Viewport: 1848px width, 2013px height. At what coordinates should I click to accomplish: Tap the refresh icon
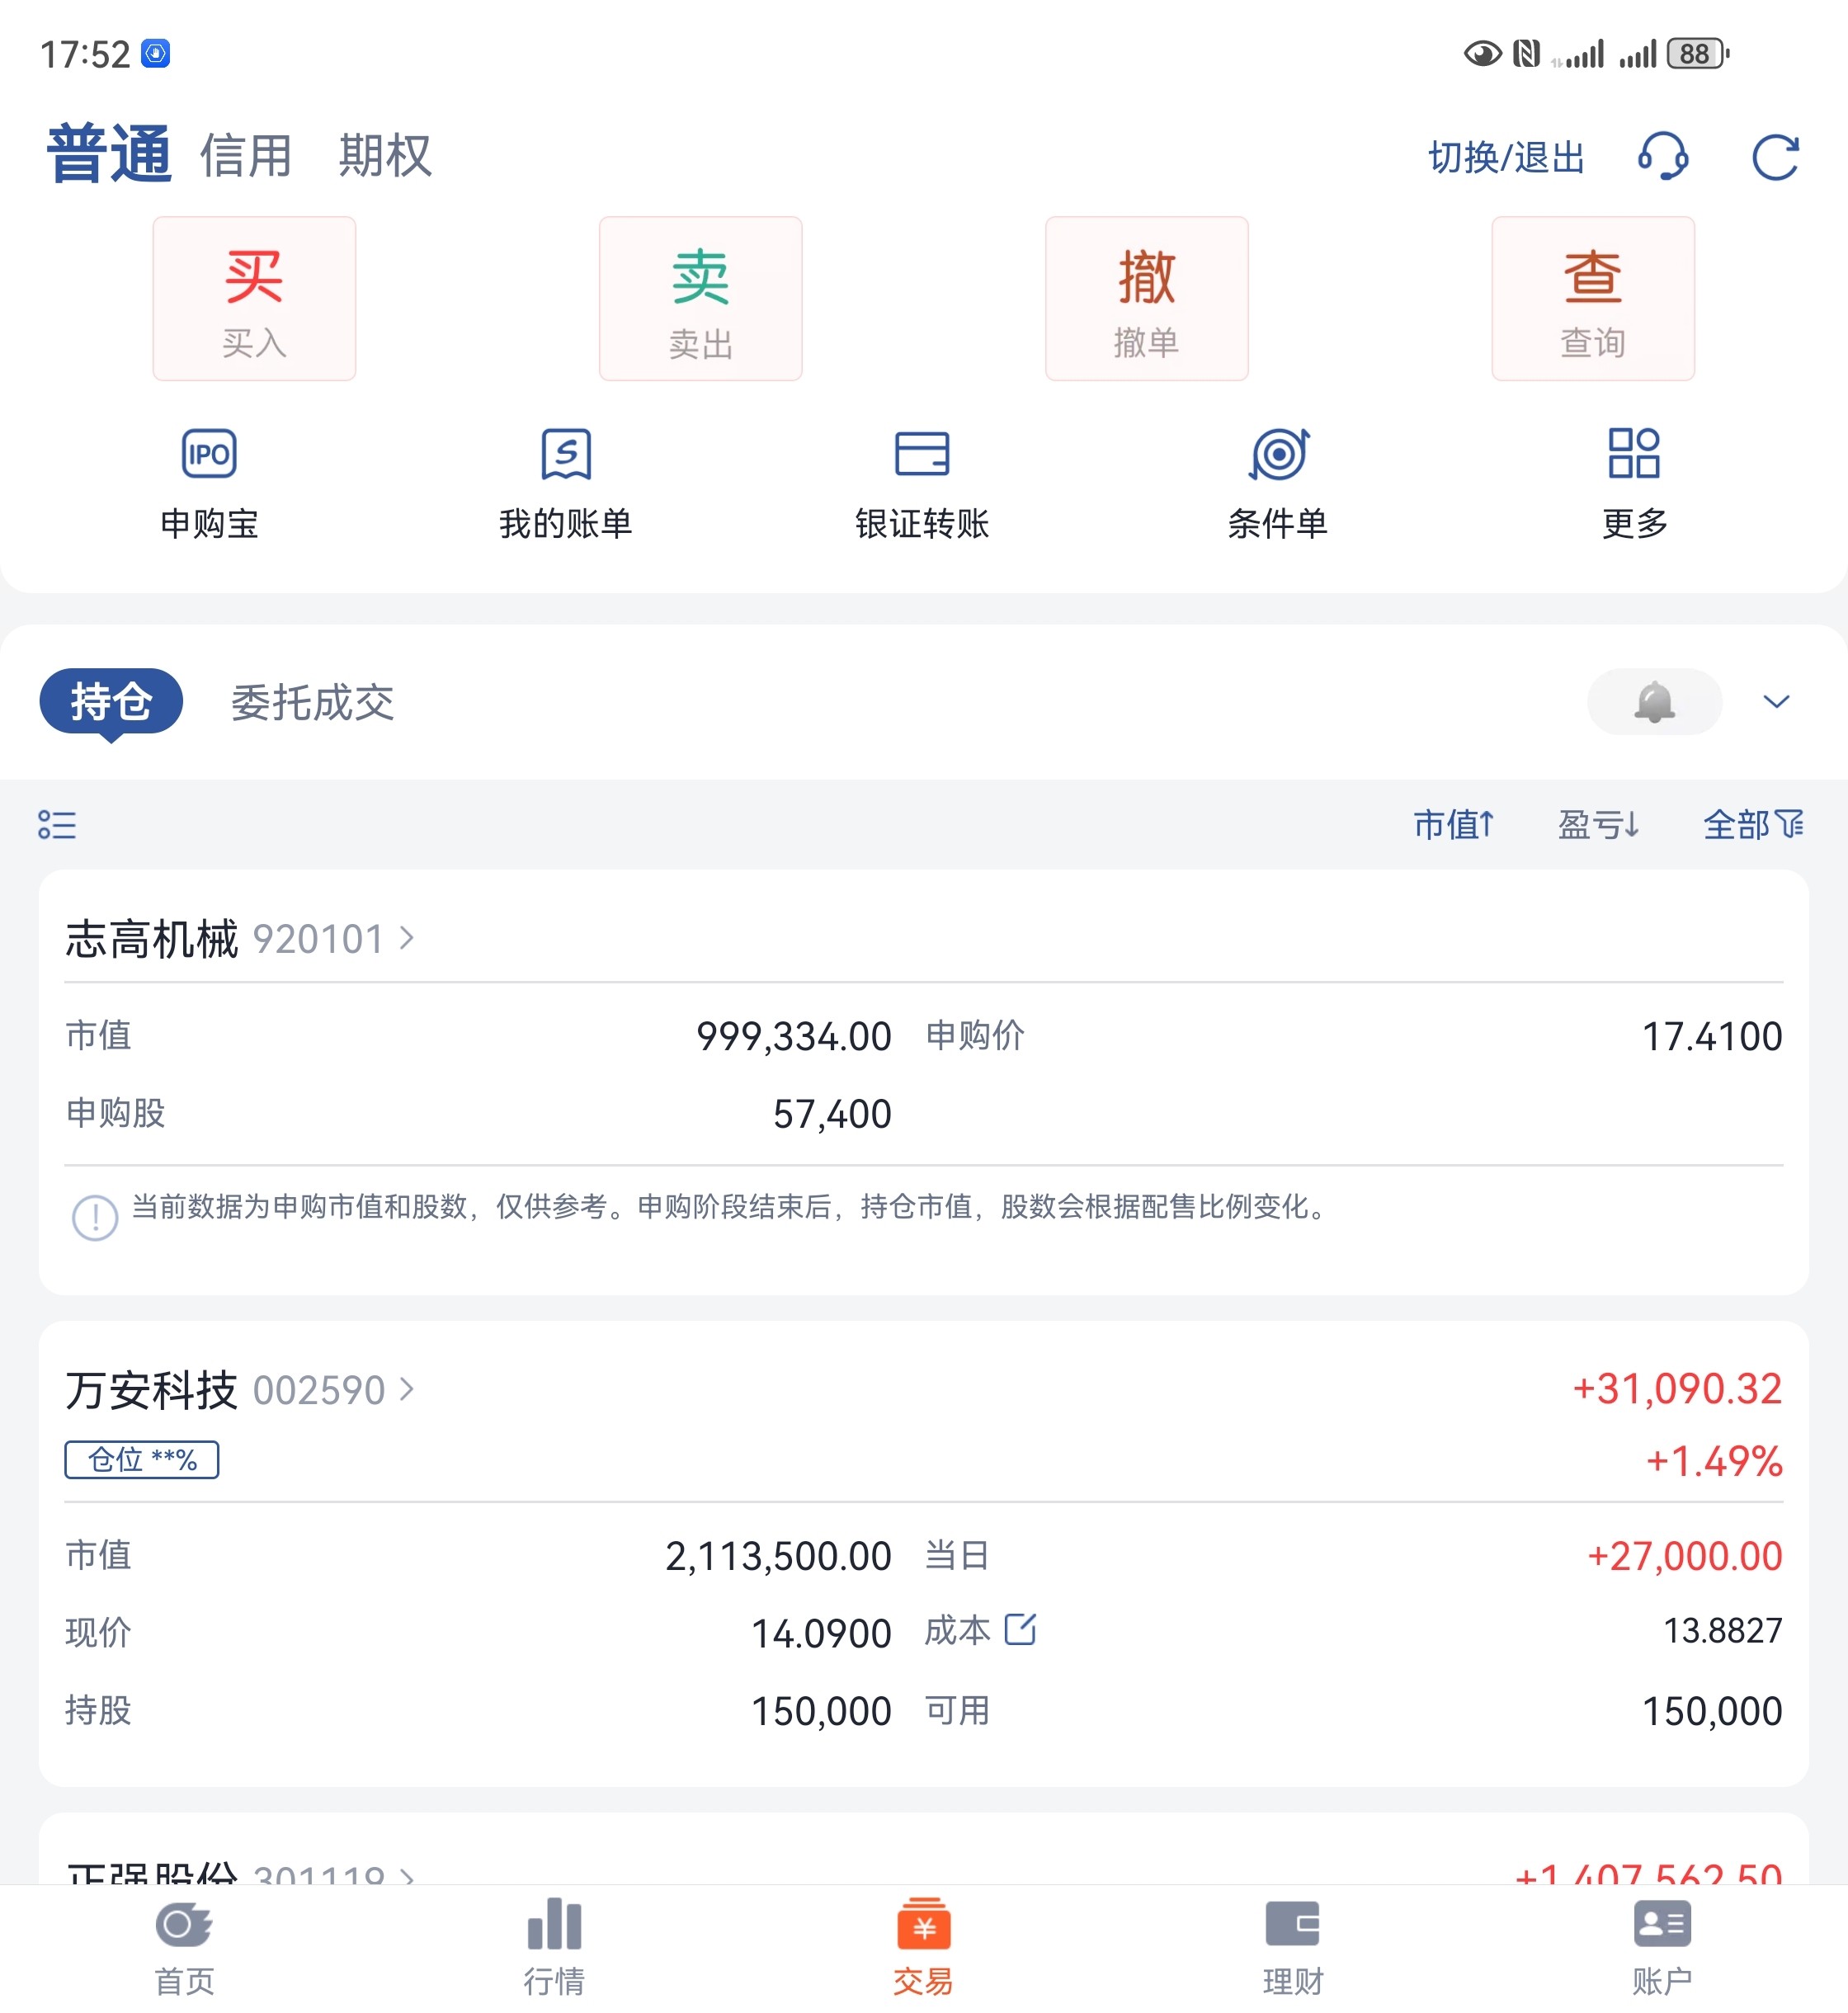[x=1775, y=157]
